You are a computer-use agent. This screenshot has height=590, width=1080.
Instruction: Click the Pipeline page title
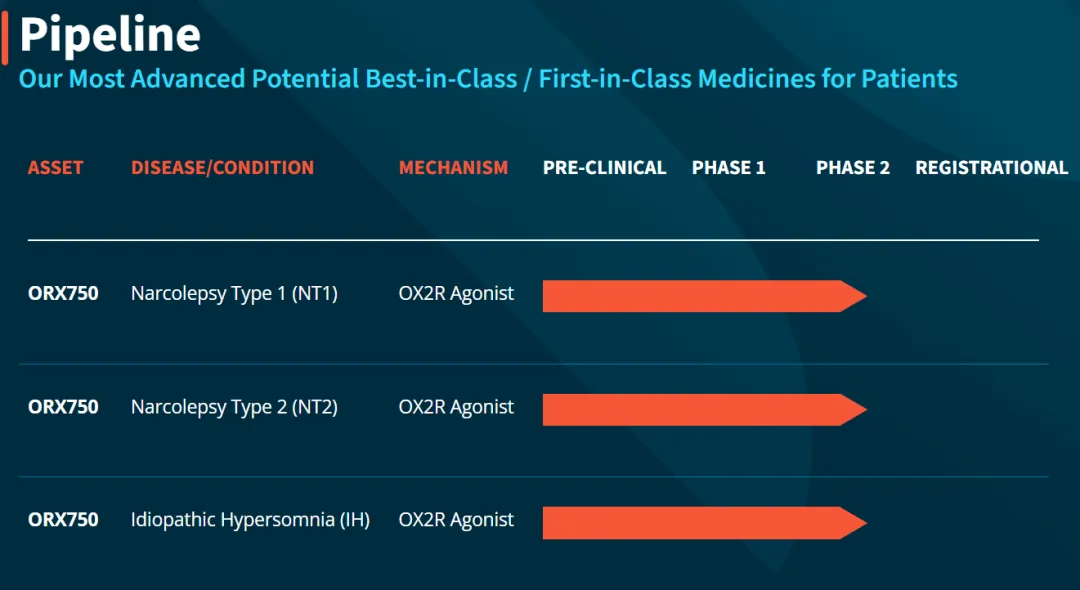point(110,35)
